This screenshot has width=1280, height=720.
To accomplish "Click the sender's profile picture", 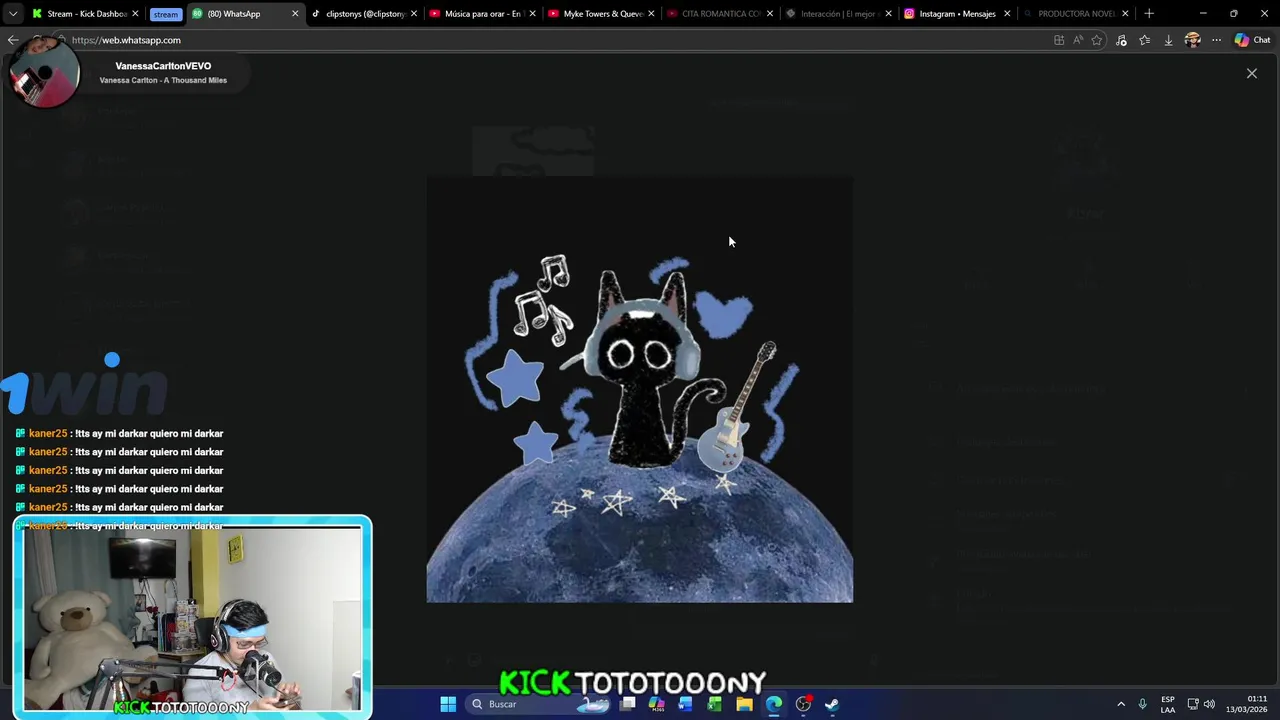I will (44, 73).
